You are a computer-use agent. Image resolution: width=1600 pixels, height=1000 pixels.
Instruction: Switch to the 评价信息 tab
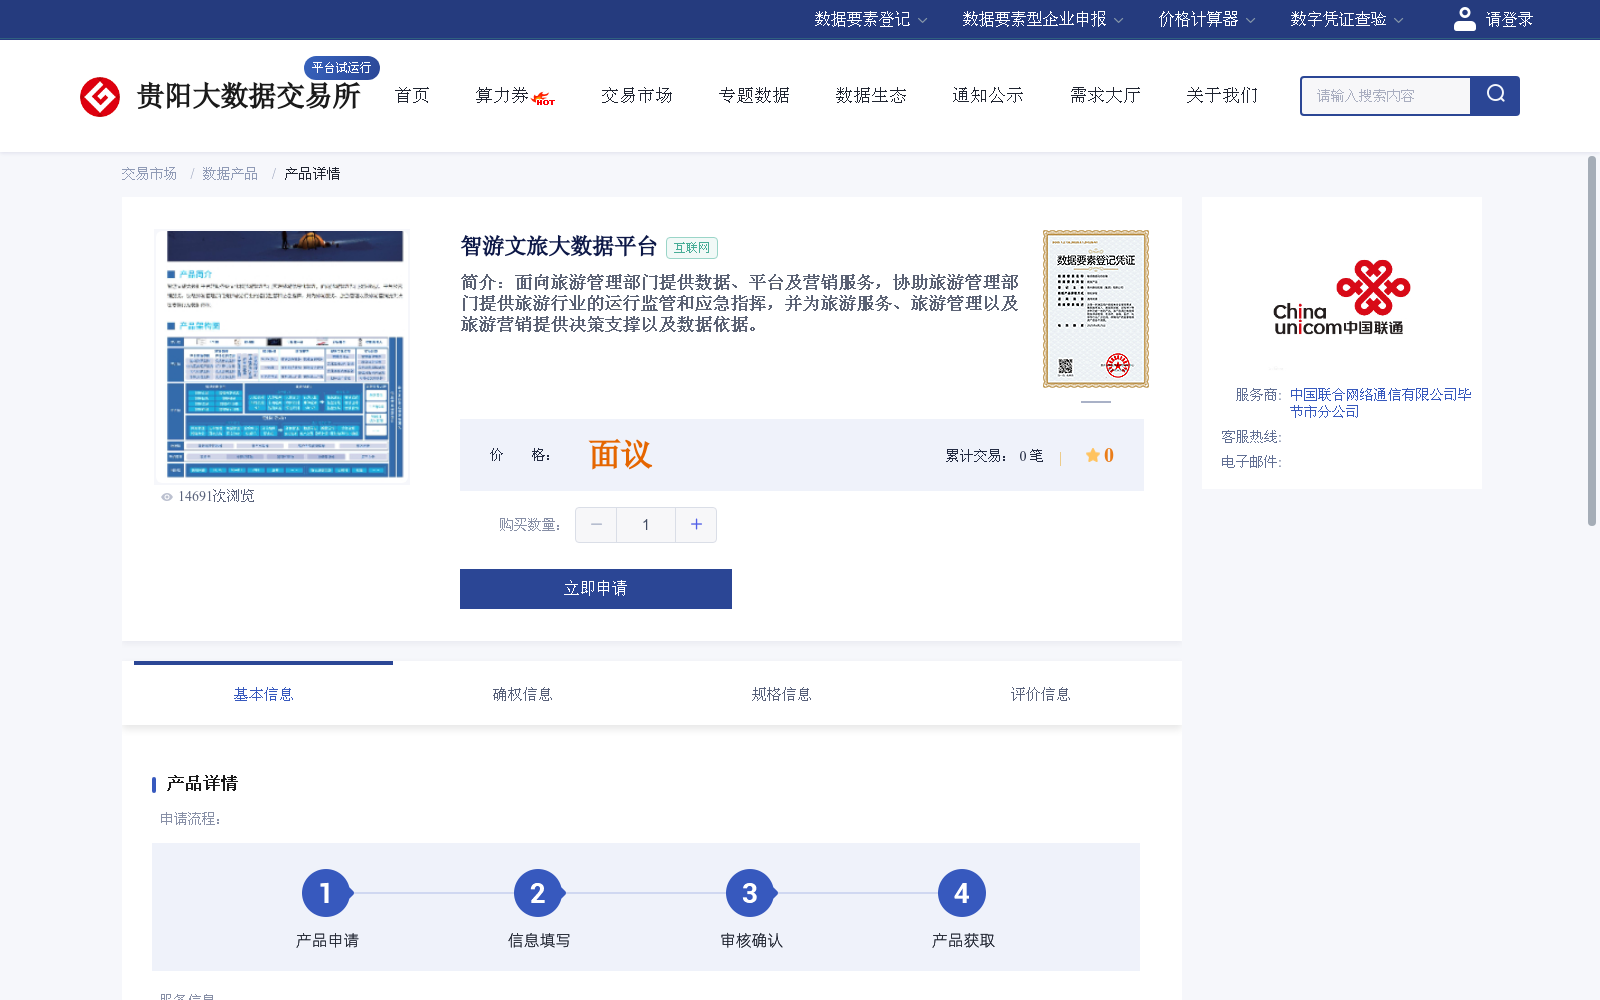(x=1040, y=694)
